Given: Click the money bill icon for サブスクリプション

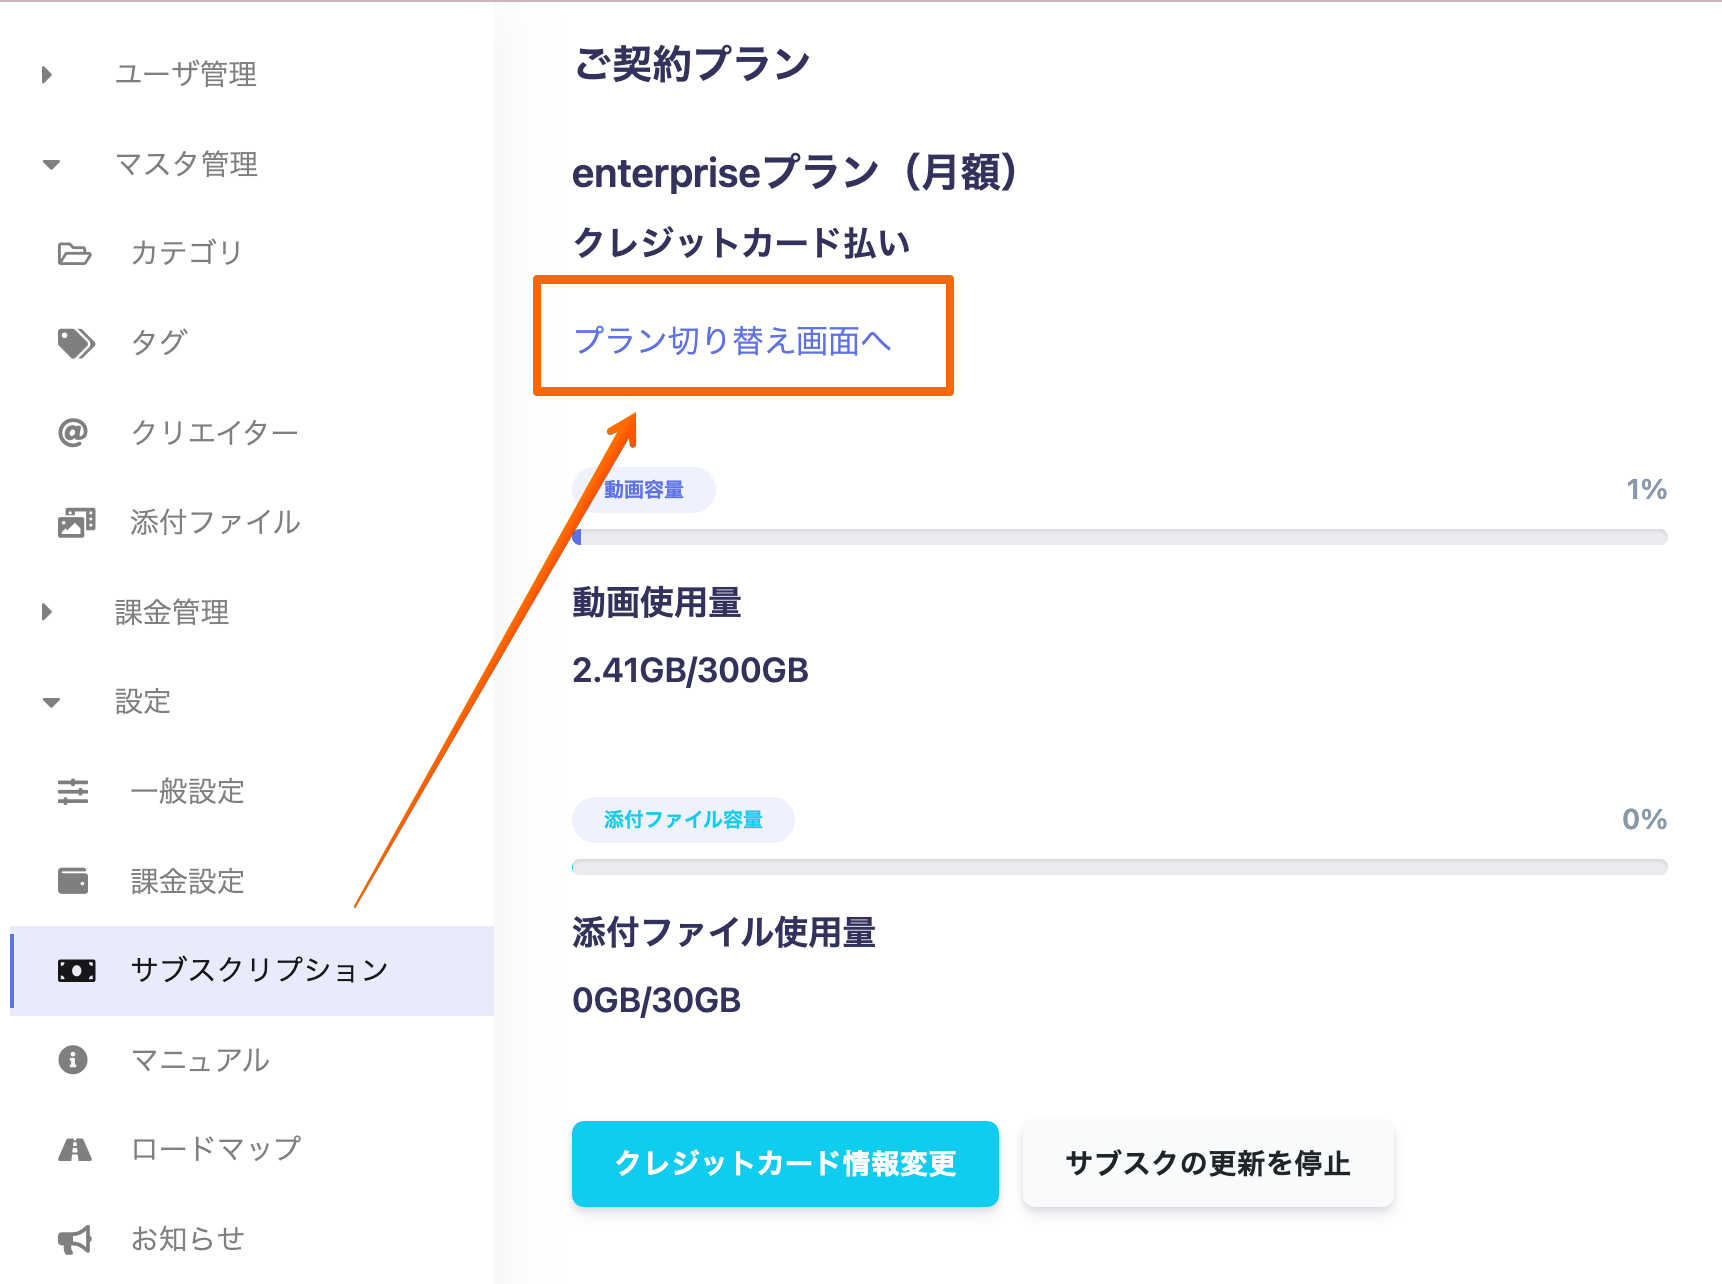Looking at the screenshot, I should [x=76, y=970].
